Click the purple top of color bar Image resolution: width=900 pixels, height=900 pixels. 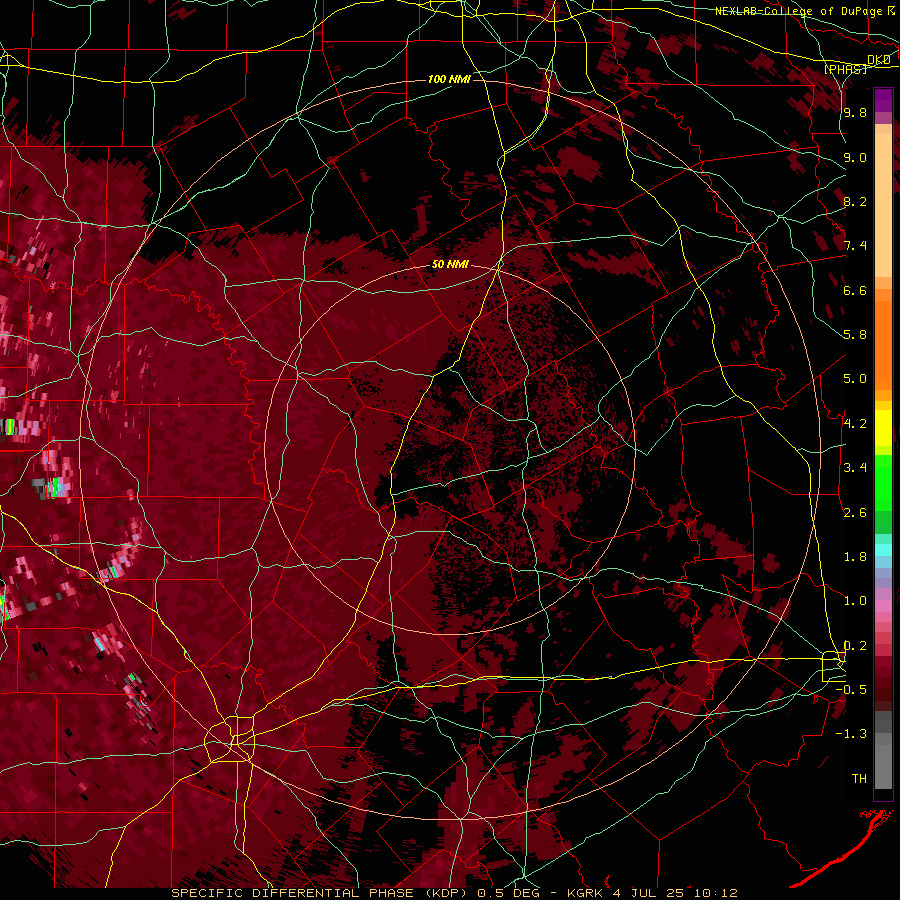point(883,100)
